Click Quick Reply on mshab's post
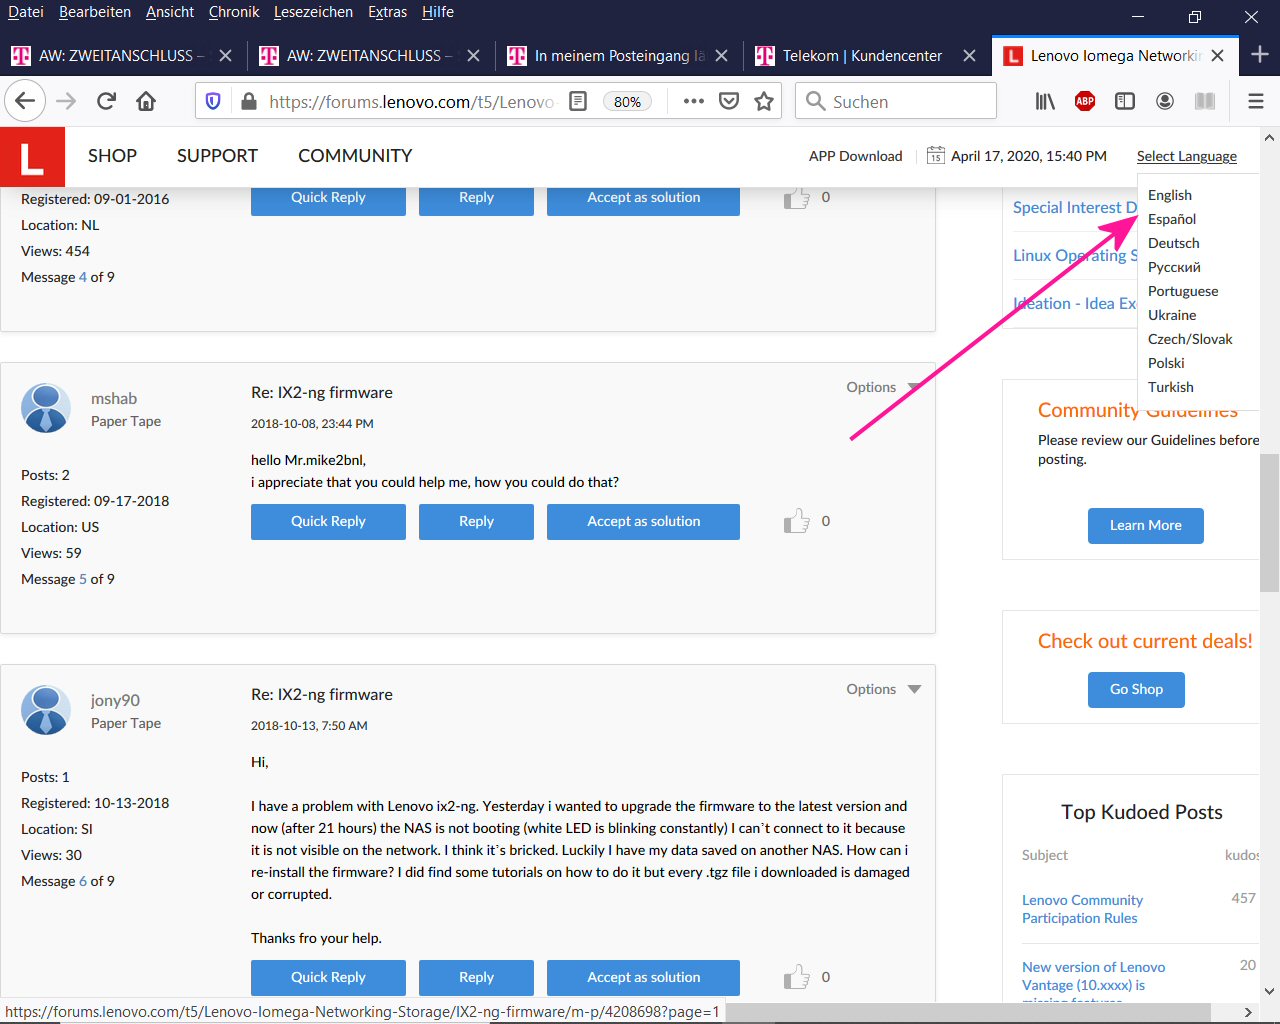 [328, 522]
